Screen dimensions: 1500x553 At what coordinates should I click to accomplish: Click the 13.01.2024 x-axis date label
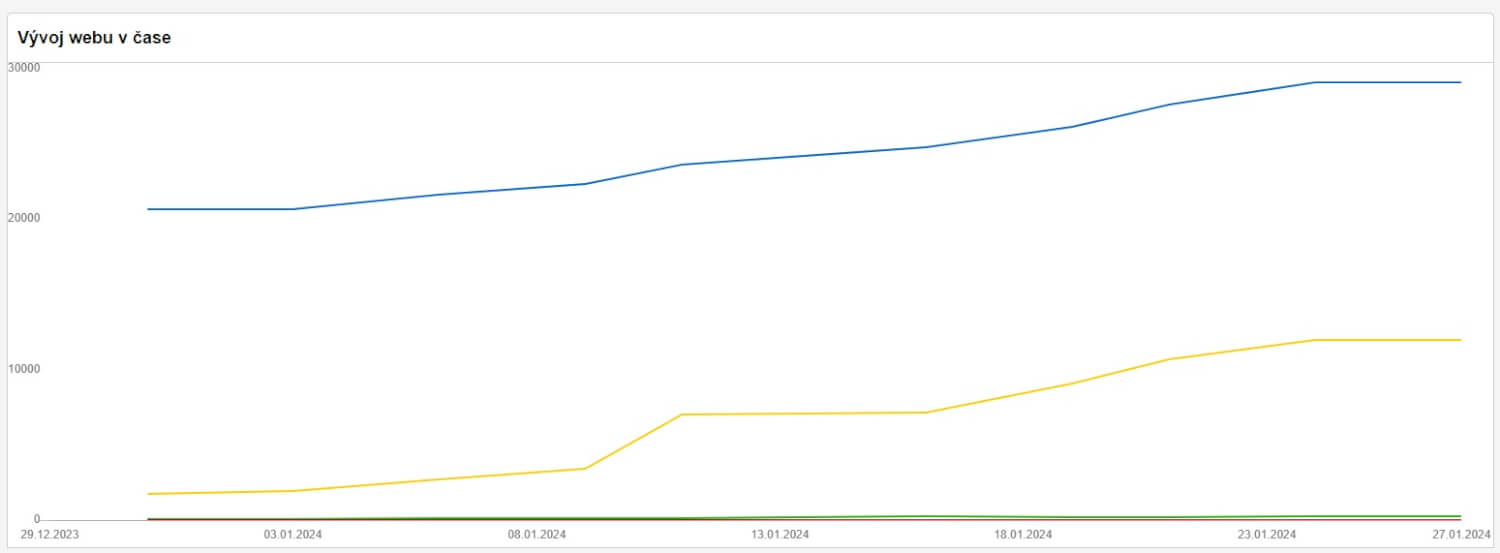[780, 534]
